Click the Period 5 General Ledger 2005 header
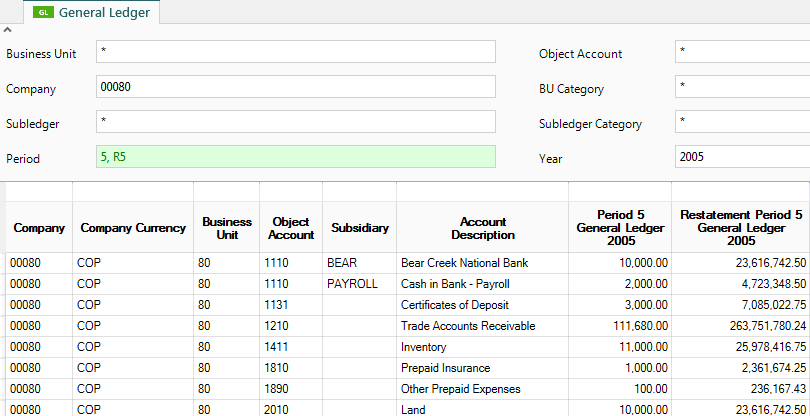This screenshot has height=416, width=810. (620, 228)
